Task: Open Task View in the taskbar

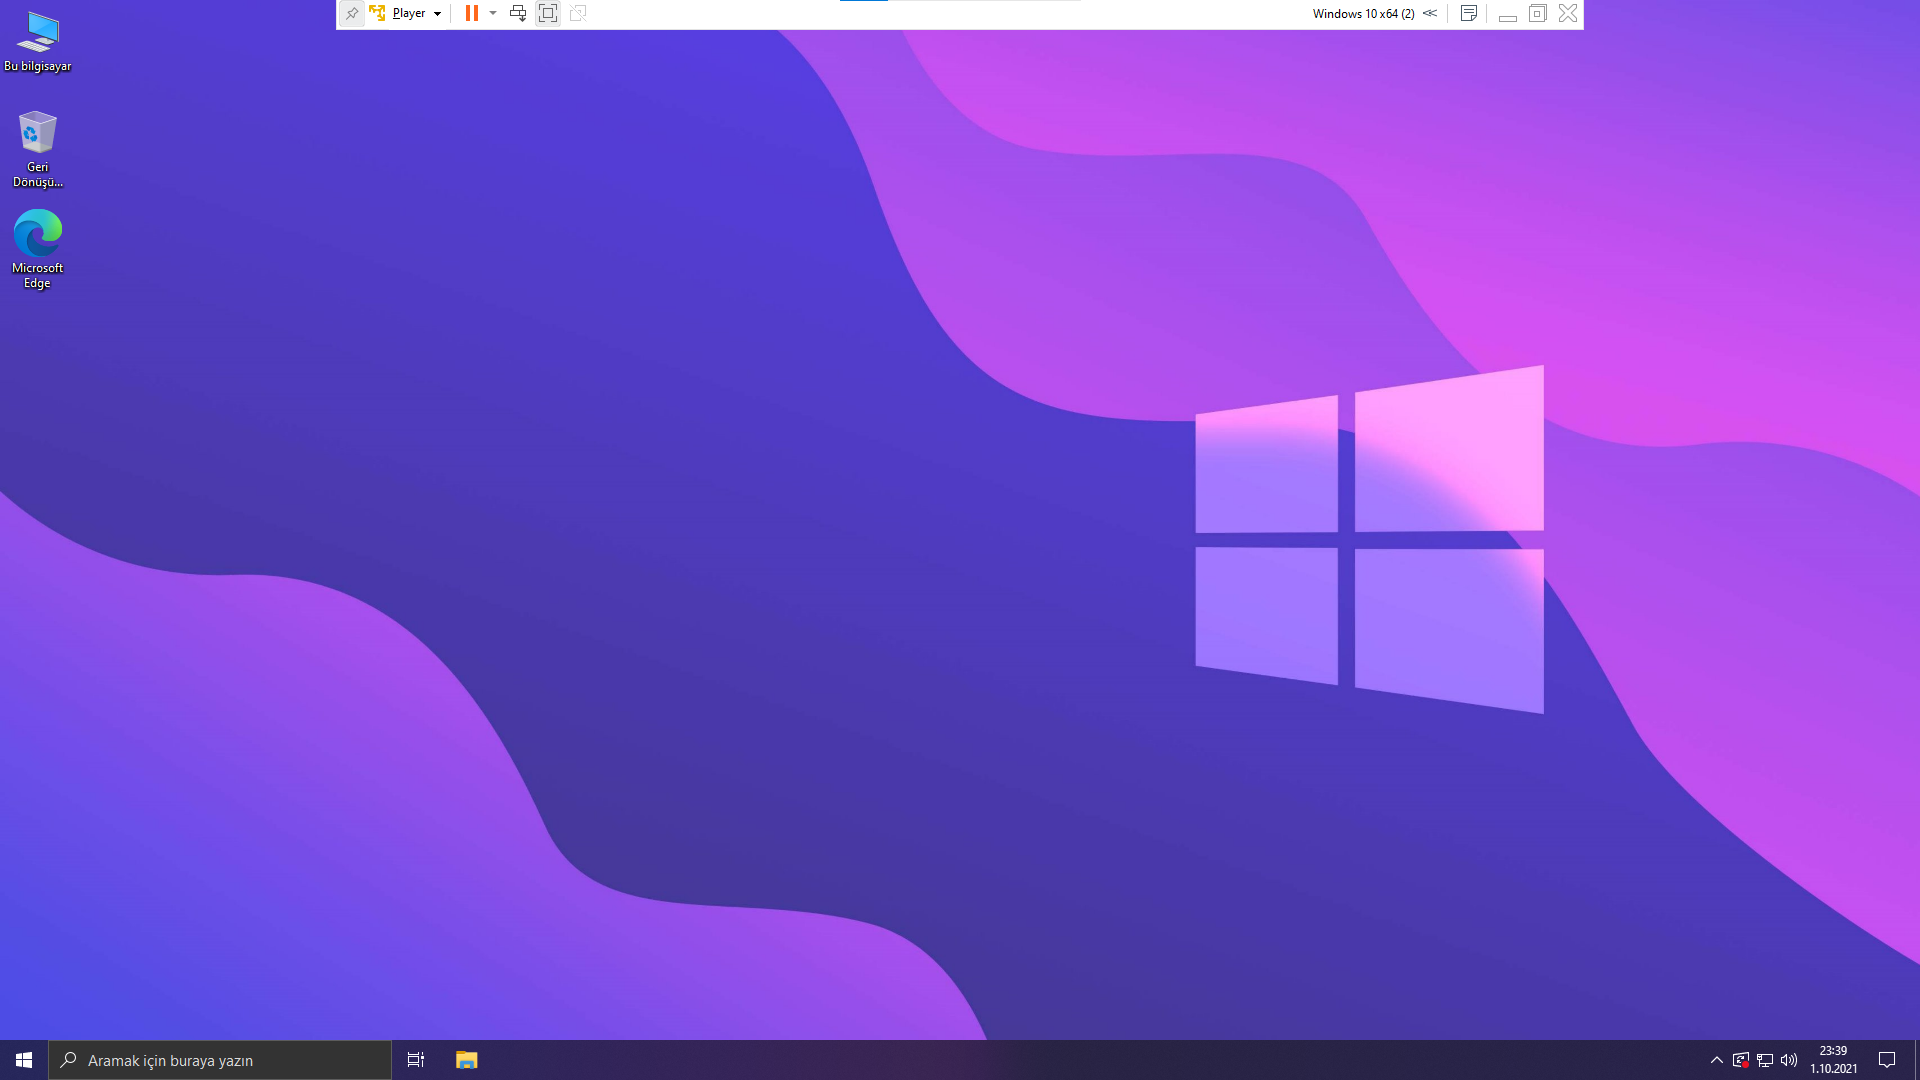Action: click(x=416, y=1060)
